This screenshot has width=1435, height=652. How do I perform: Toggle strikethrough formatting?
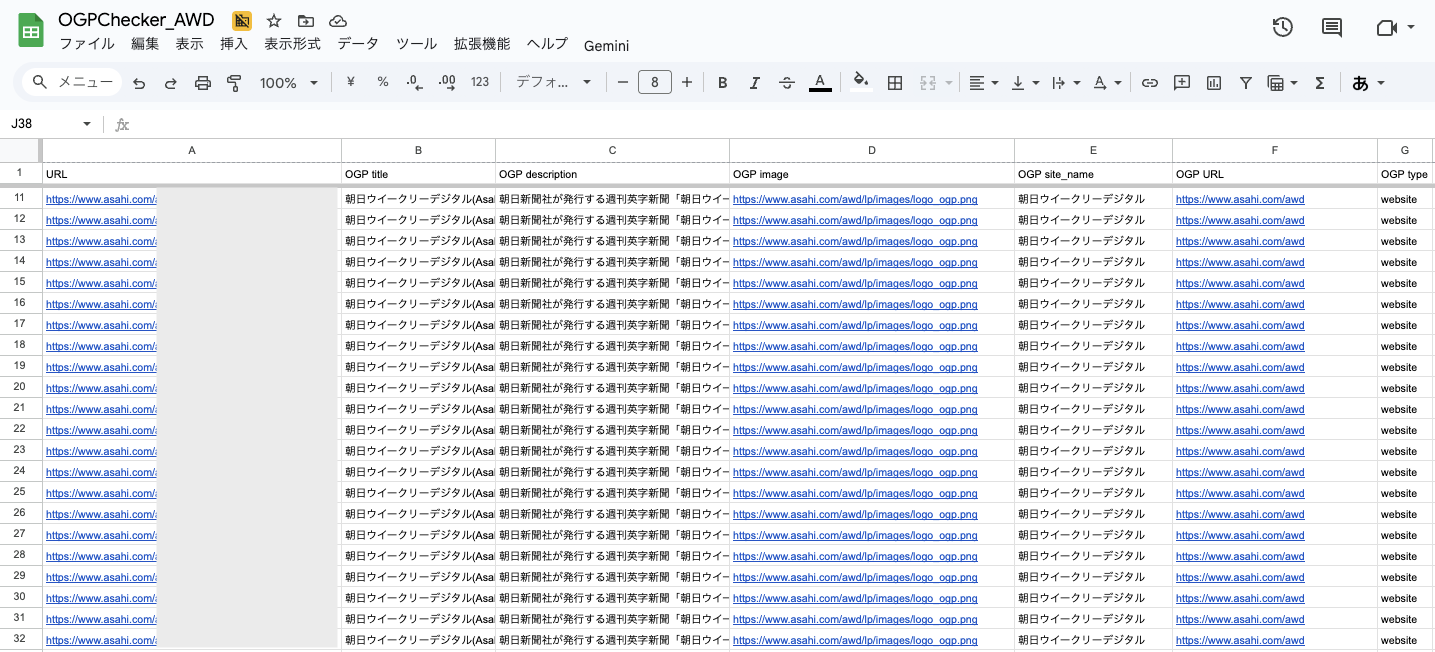point(787,83)
